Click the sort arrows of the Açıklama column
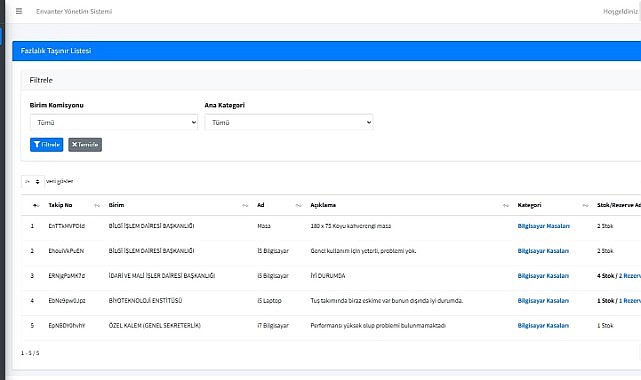This screenshot has width=641, height=380. pyautogui.click(x=506, y=205)
